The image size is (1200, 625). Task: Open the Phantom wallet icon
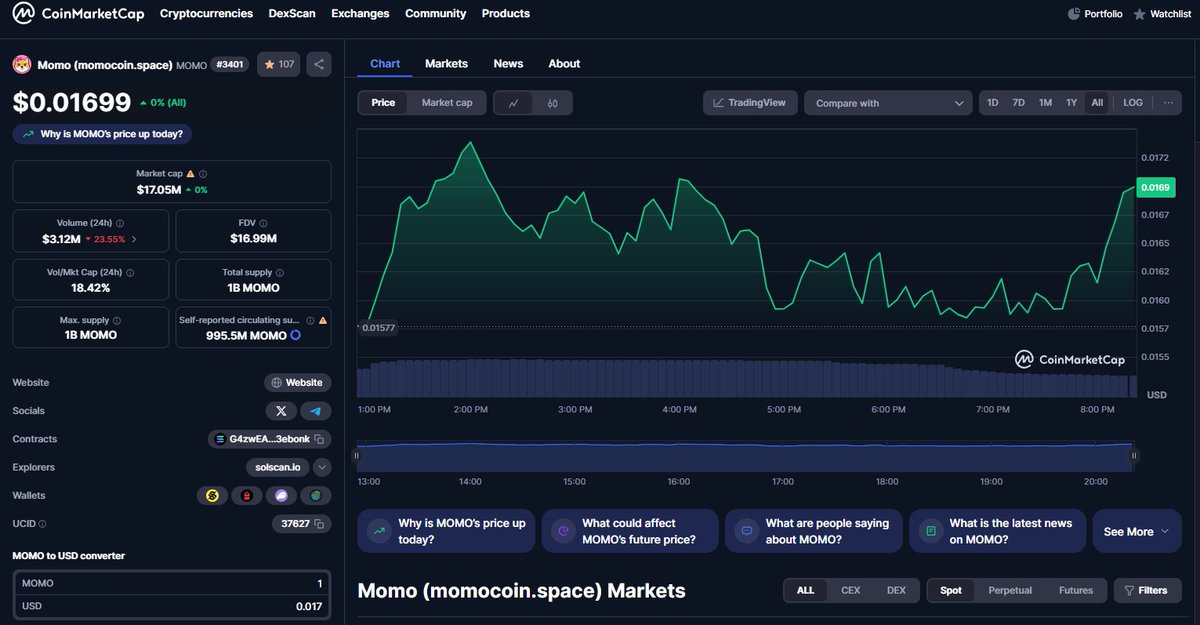(x=281, y=495)
